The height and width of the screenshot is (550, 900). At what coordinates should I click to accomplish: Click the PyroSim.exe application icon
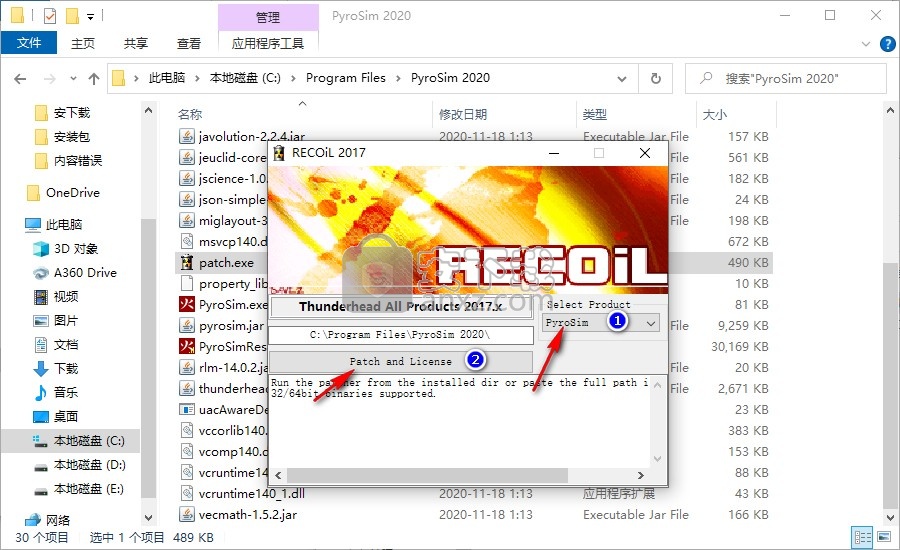tap(187, 304)
